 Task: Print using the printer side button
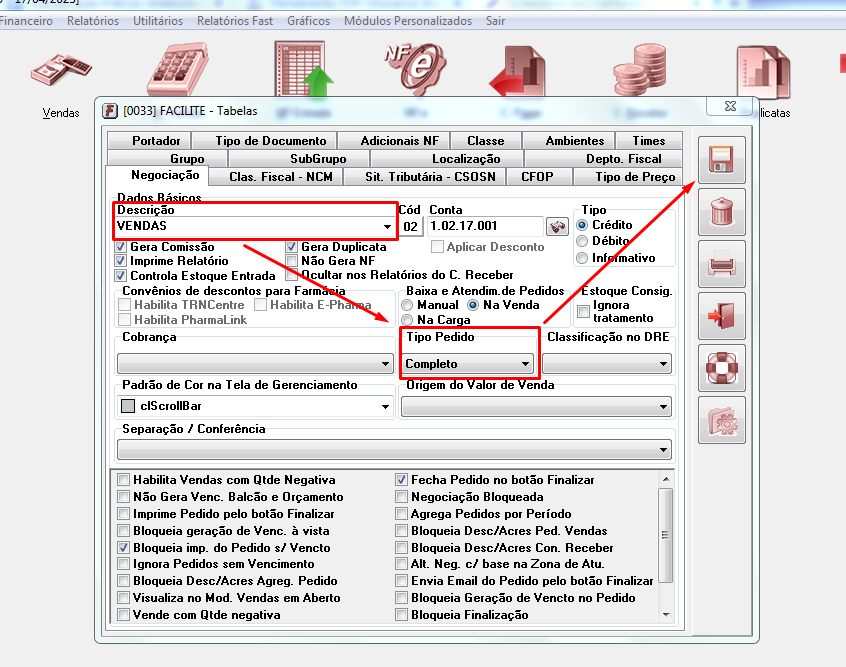pyautogui.click(x=721, y=264)
